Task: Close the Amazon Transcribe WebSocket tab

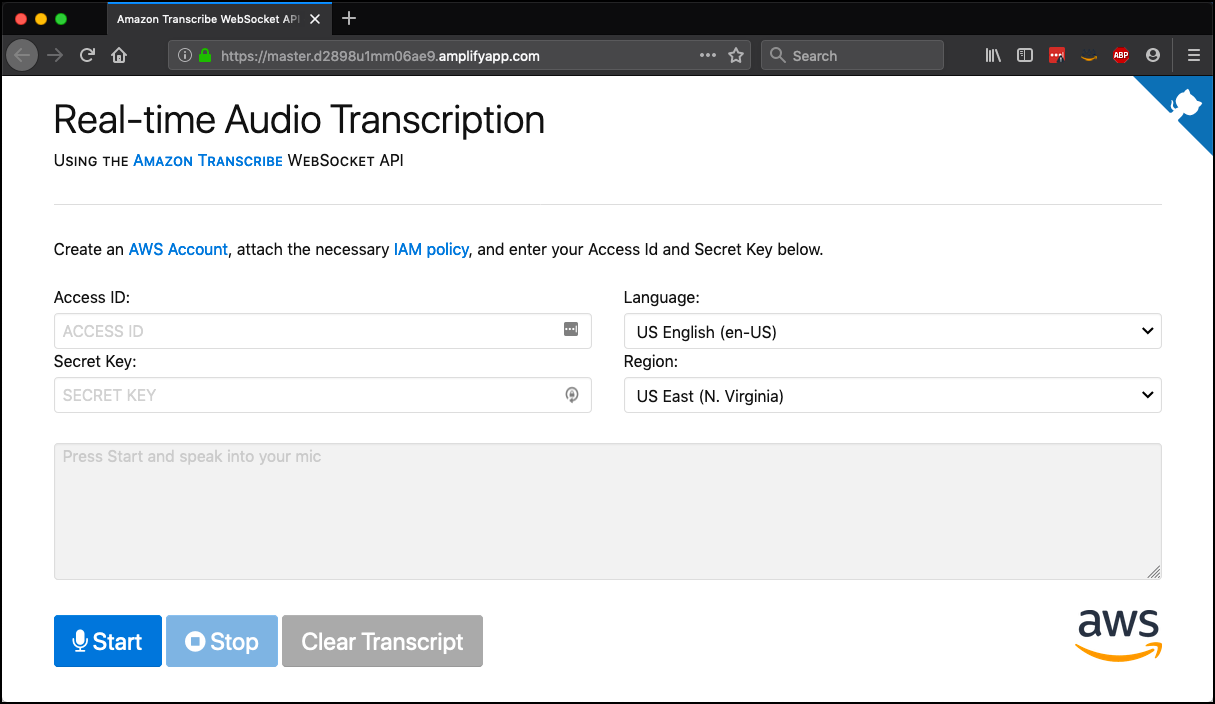Action: [x=315, y=19]
